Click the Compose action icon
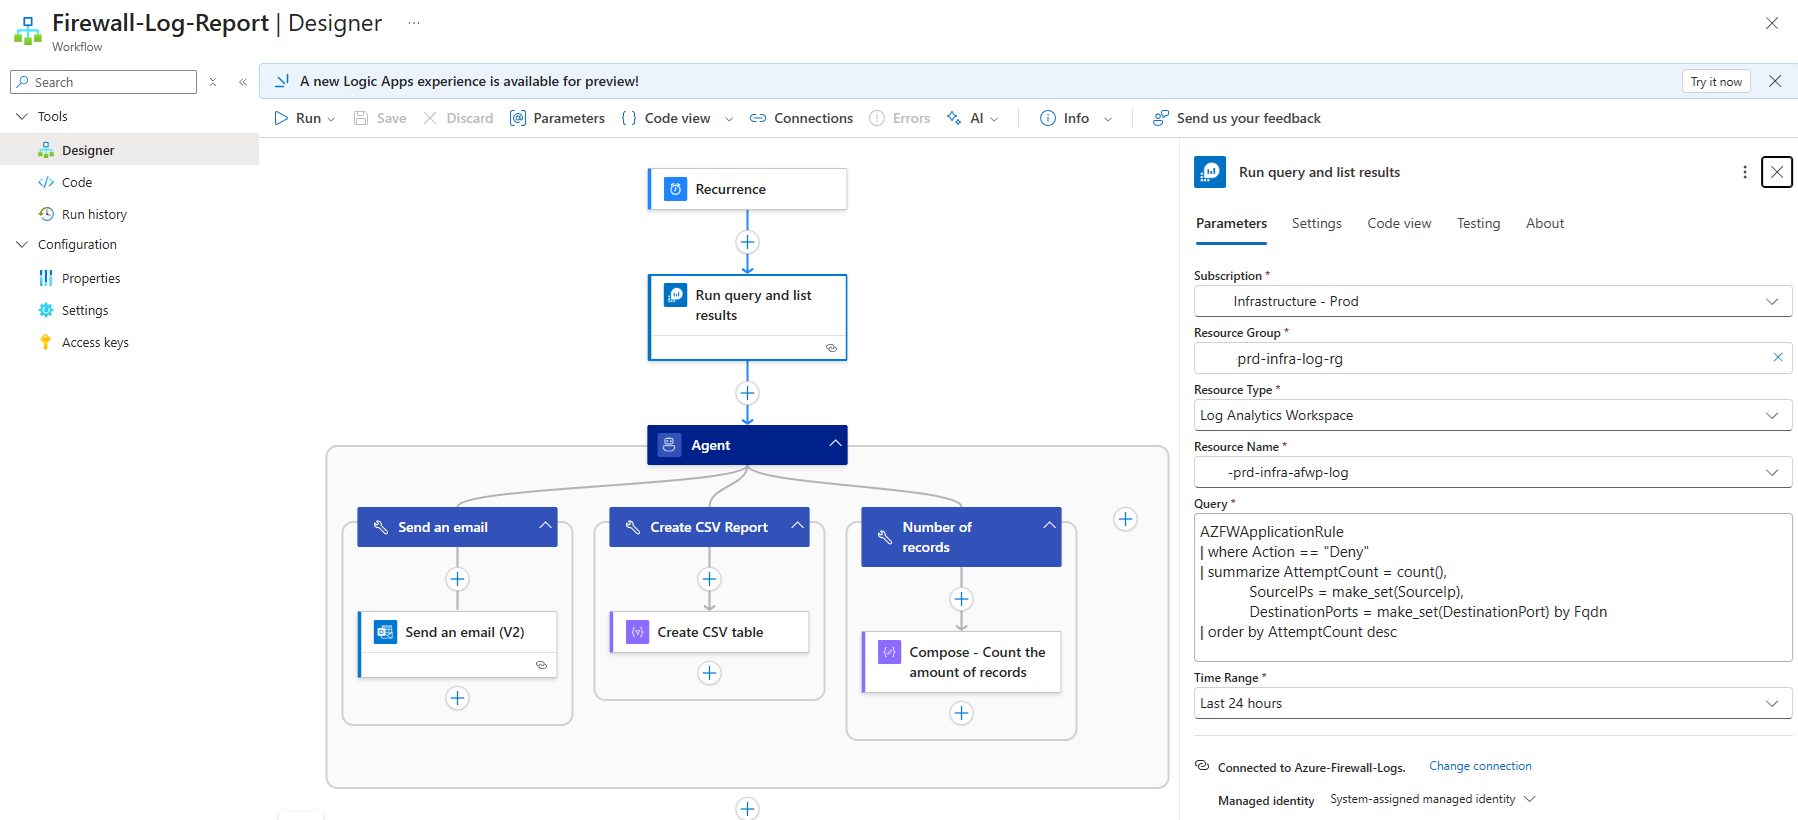The image size is (1798, 820). pos(889,652)
